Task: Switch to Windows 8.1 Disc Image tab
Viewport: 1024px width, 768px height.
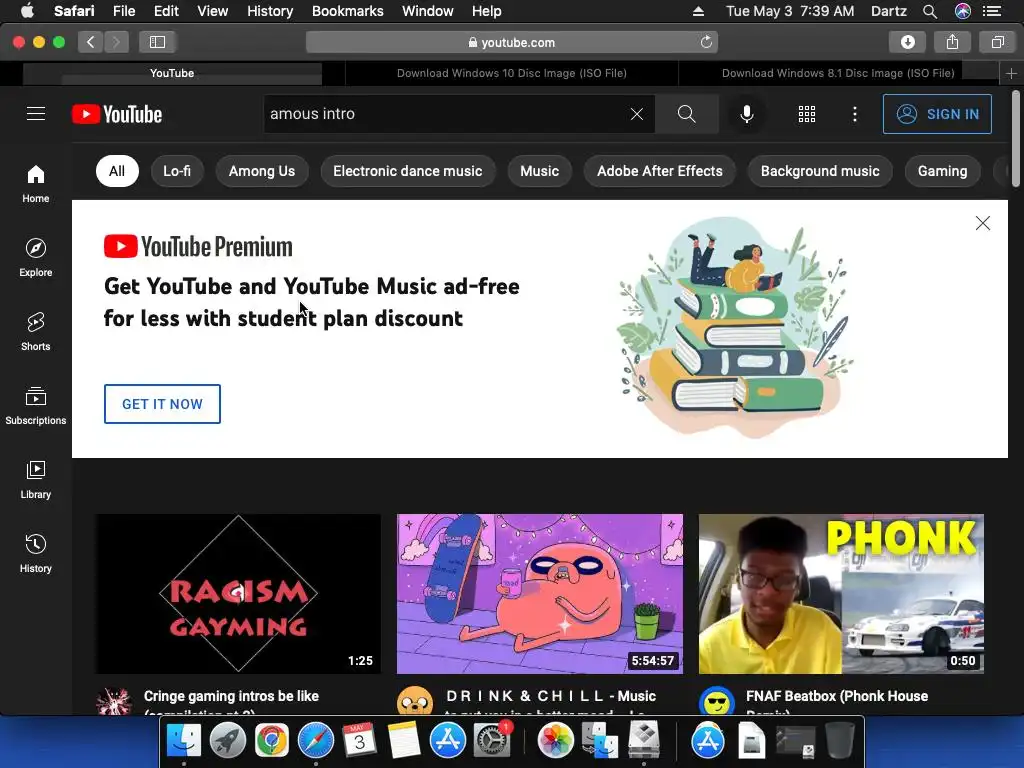Action: coord(838,73)
